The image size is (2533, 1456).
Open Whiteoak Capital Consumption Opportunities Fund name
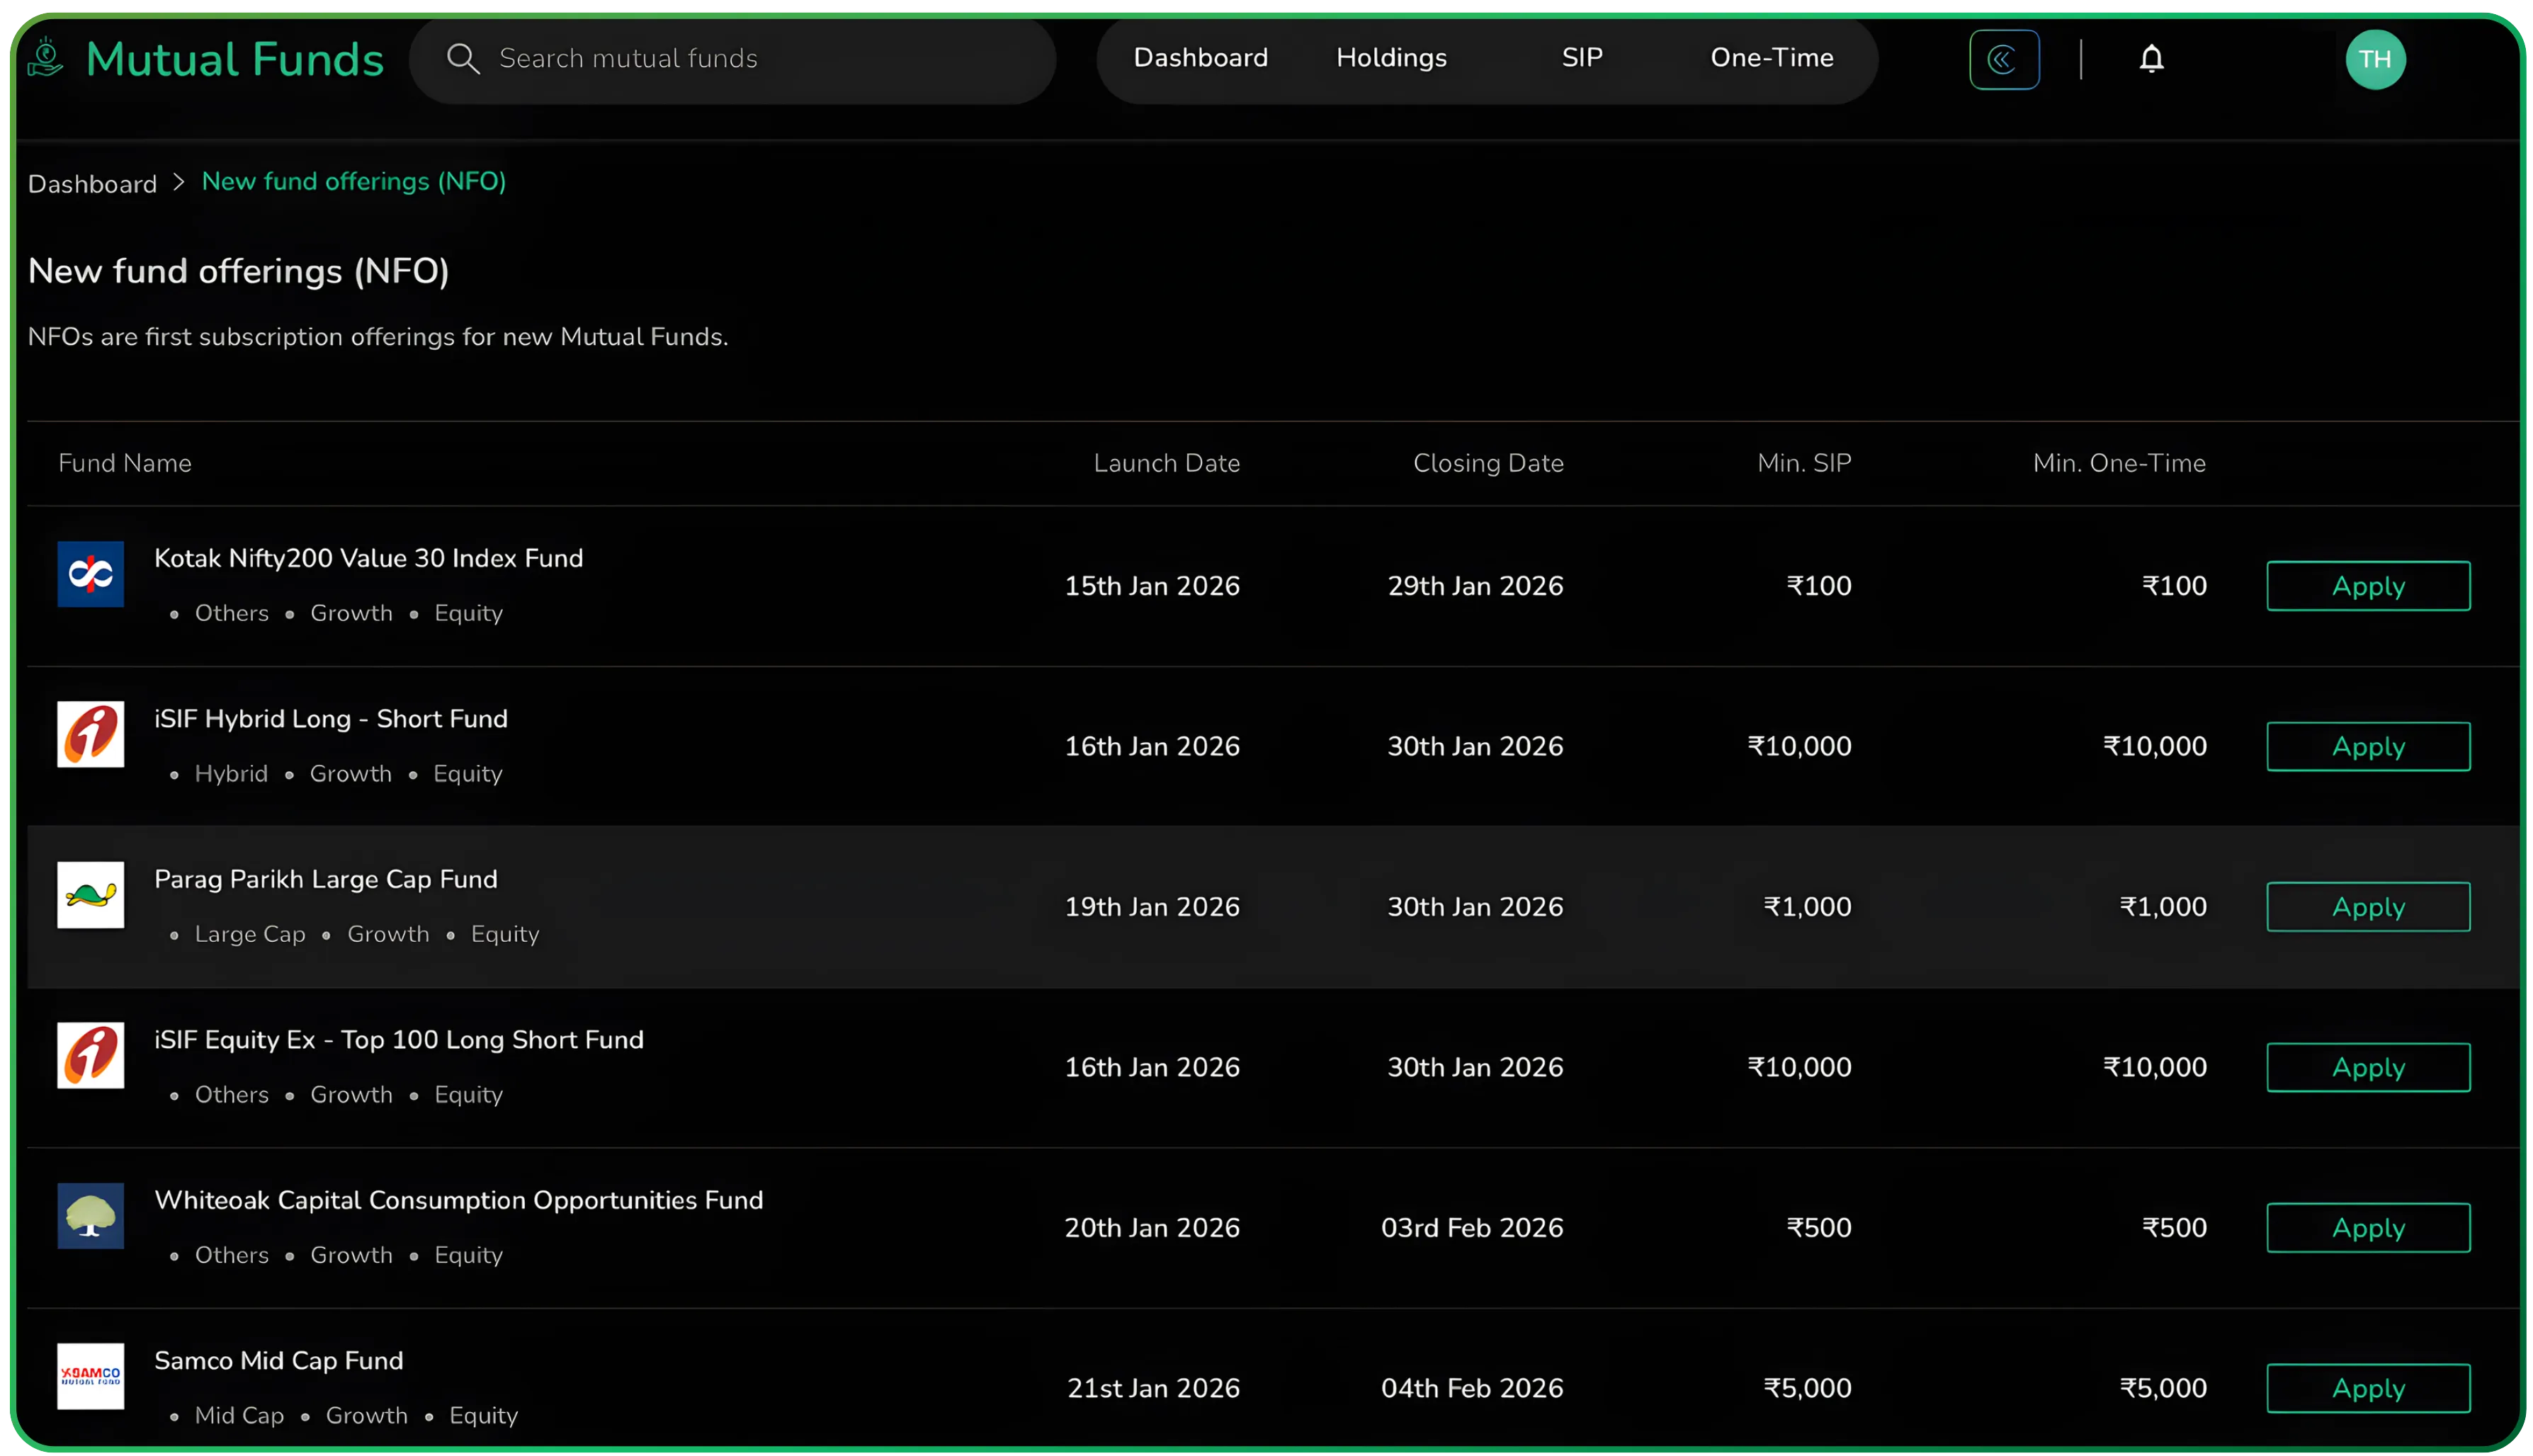point(458,1200)
